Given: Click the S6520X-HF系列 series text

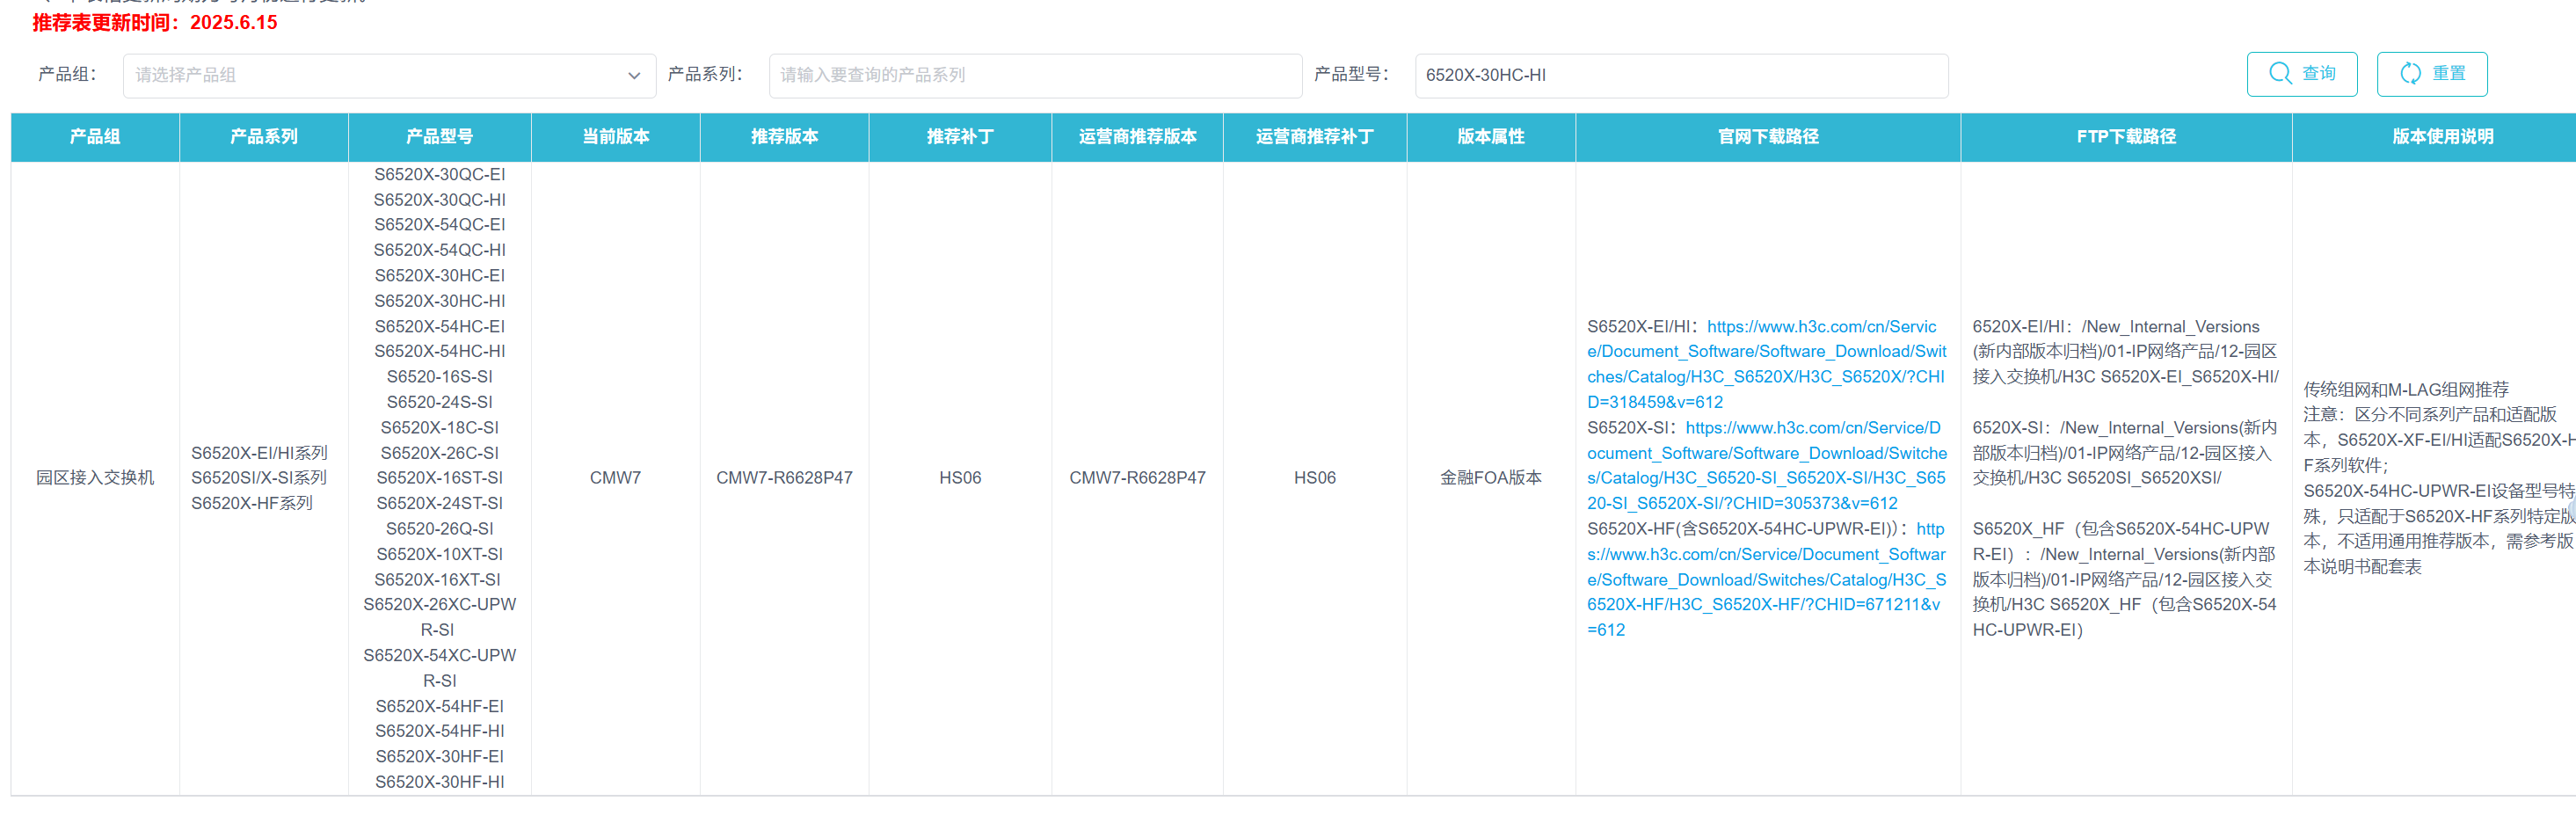Looking at the screenshot, I should pos(252,503).
